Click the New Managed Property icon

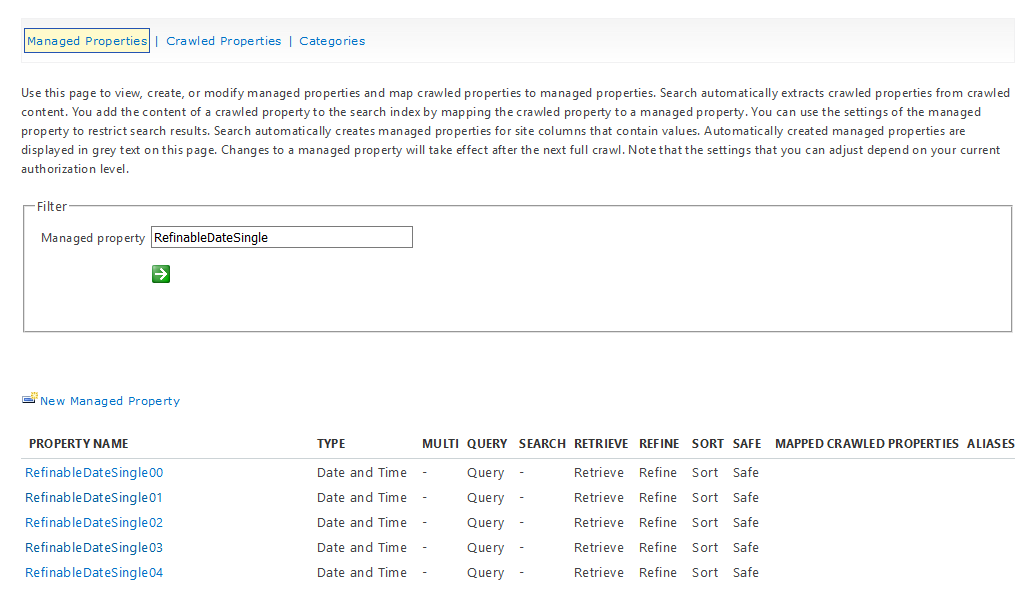click(x=29, y=400)
